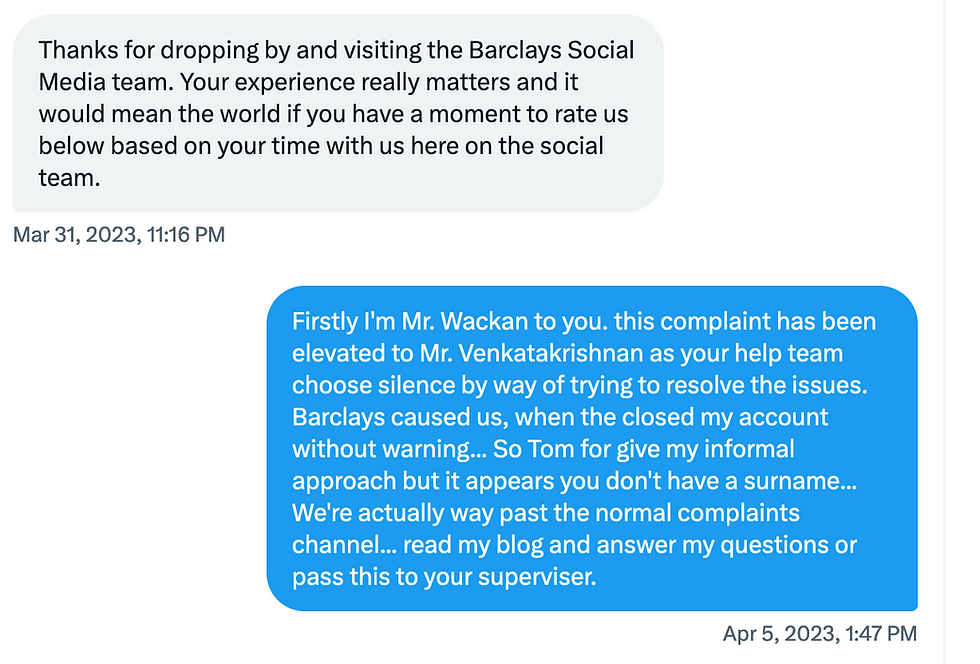Click the Apr 5, 2023 timestamp
980x664 pixels.
tap(819, 633)
